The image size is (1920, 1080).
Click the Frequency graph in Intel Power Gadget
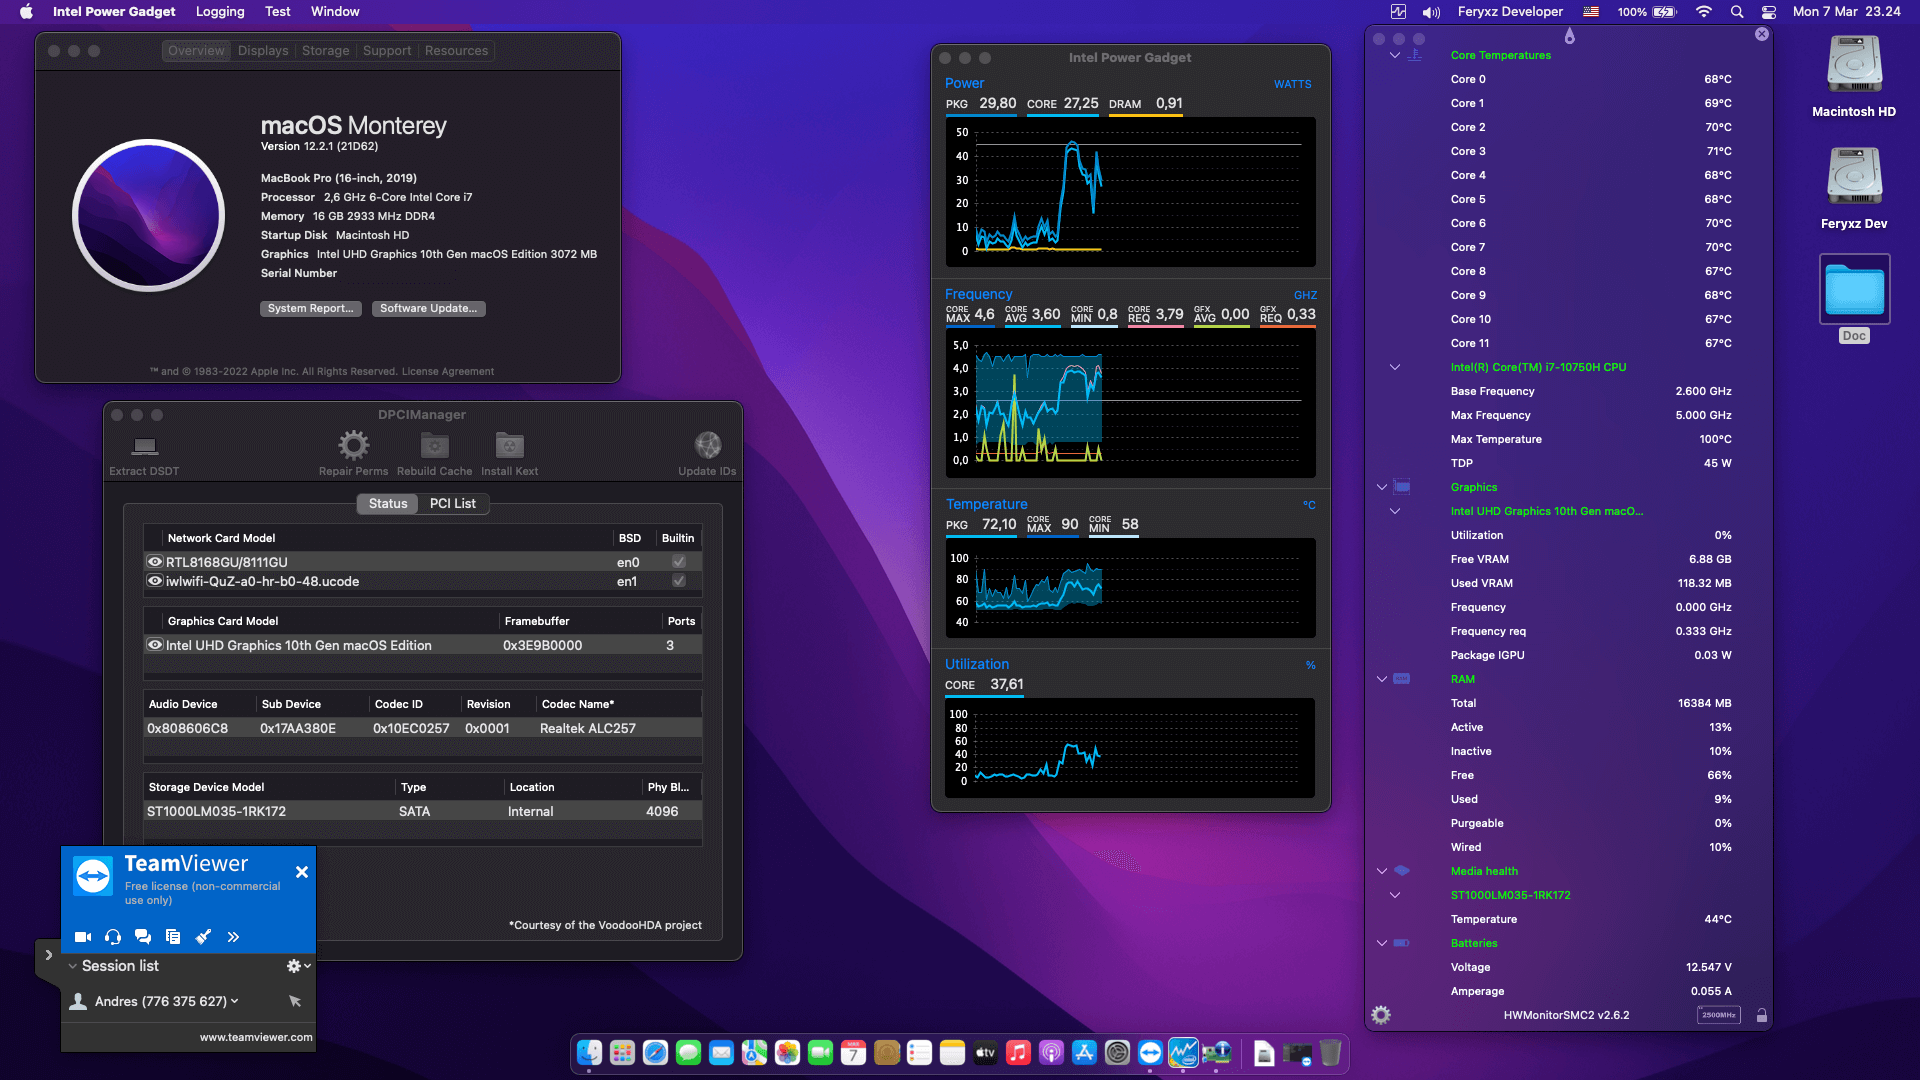(x=1131, y=402)
